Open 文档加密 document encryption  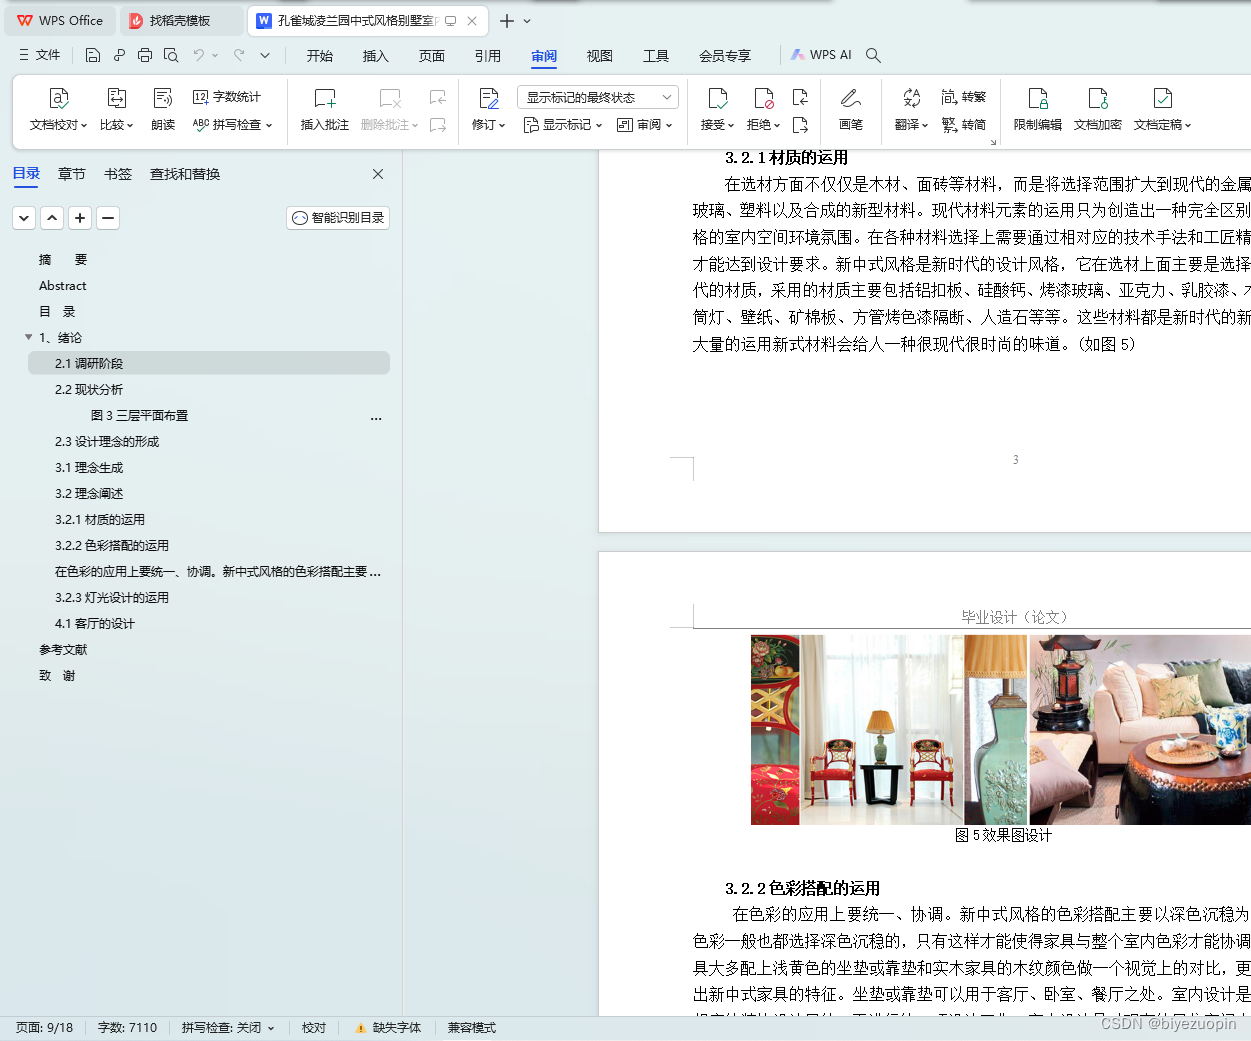[1098, 110]
